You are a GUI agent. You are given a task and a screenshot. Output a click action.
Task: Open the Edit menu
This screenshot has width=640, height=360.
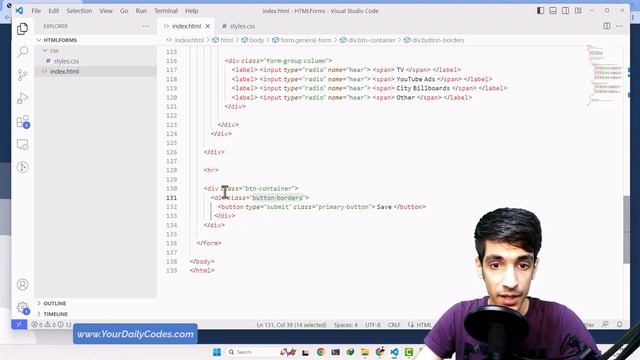pos(53,11)
